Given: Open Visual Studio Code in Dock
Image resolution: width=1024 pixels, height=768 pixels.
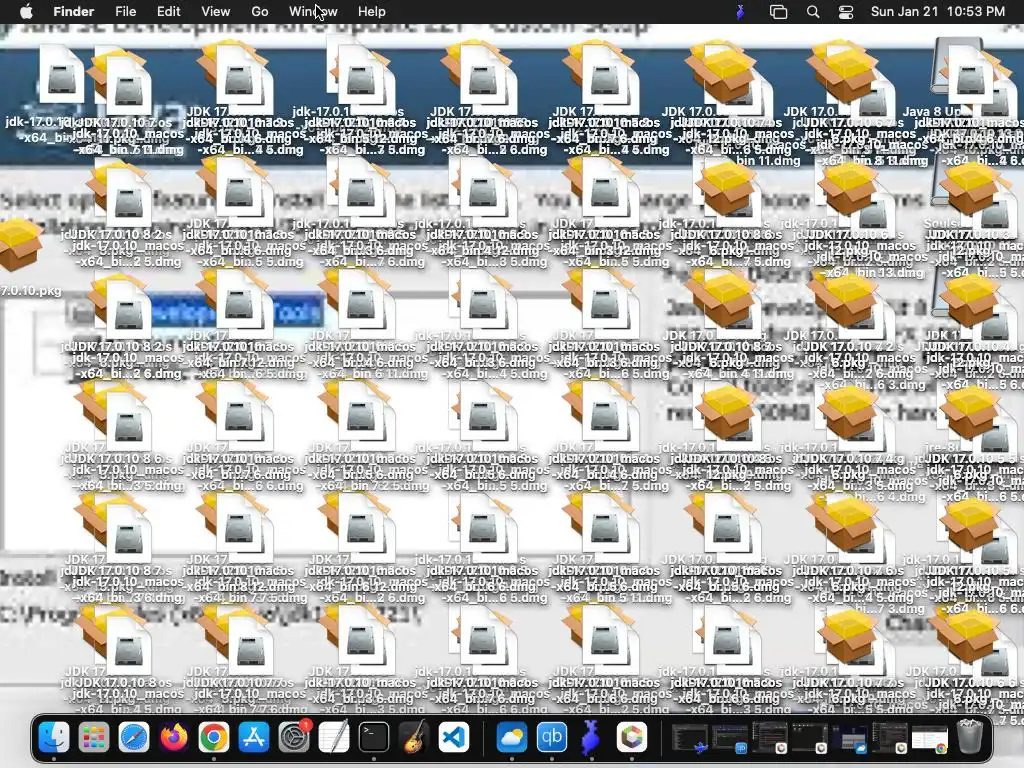Looking at the screenshot, I should click(454, 737).
